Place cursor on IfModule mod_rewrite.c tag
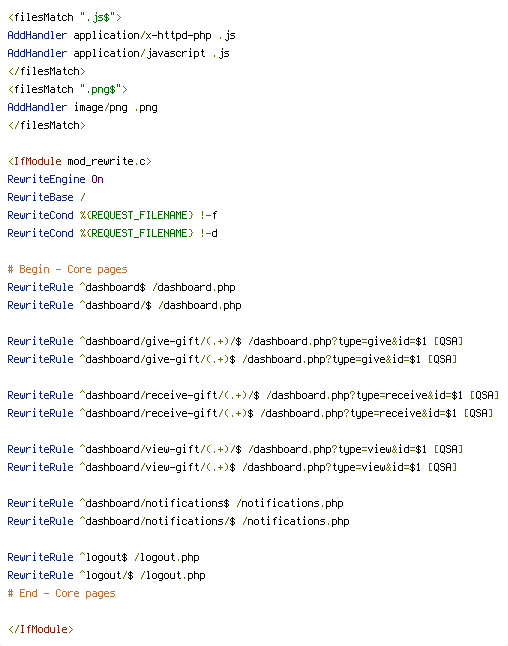 click(x=80, y=162)
